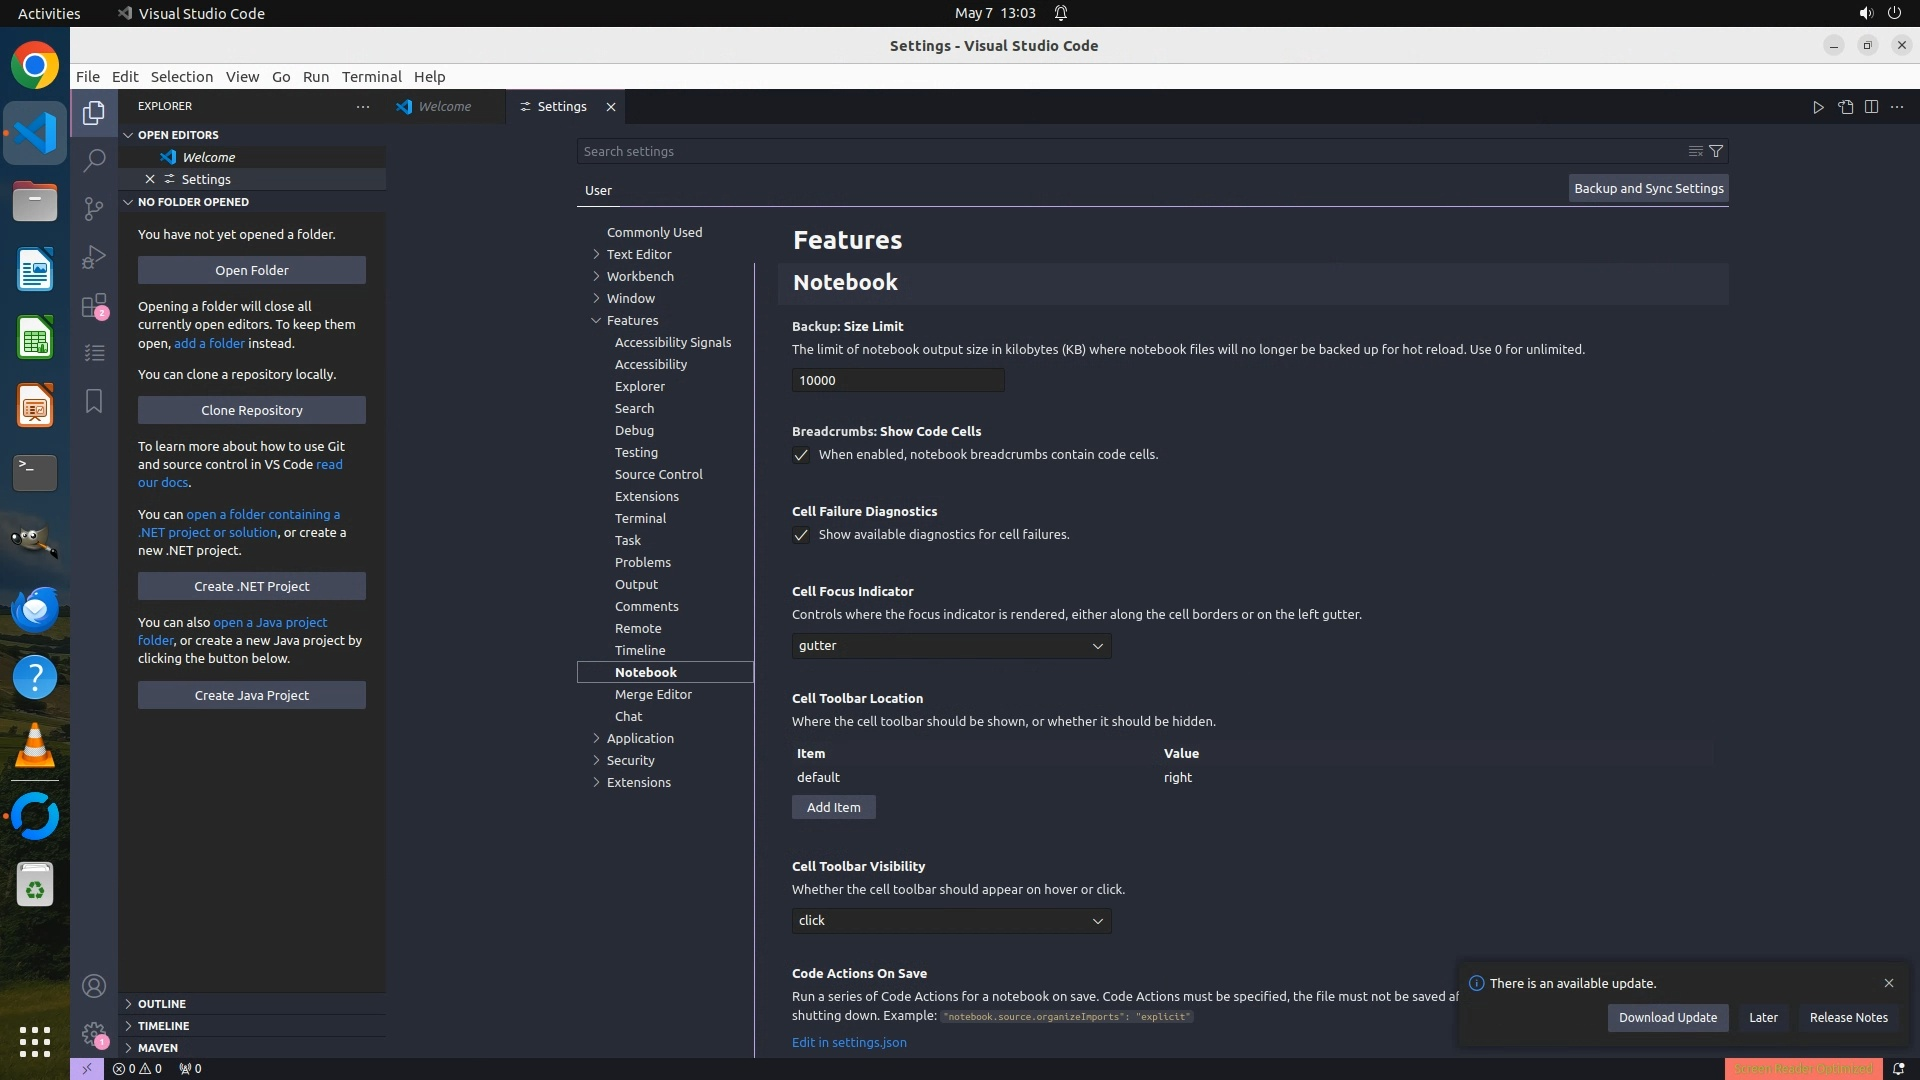1920x1080 pixels.
Task: Open Run and Debug view icon
Action: (x=94, y=257)
